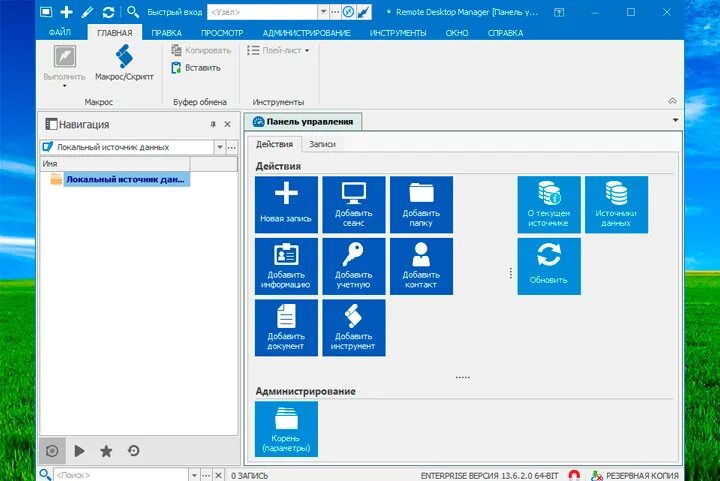Click Копировать in clipboard group
720x481 pixels.
click(201, 50)
